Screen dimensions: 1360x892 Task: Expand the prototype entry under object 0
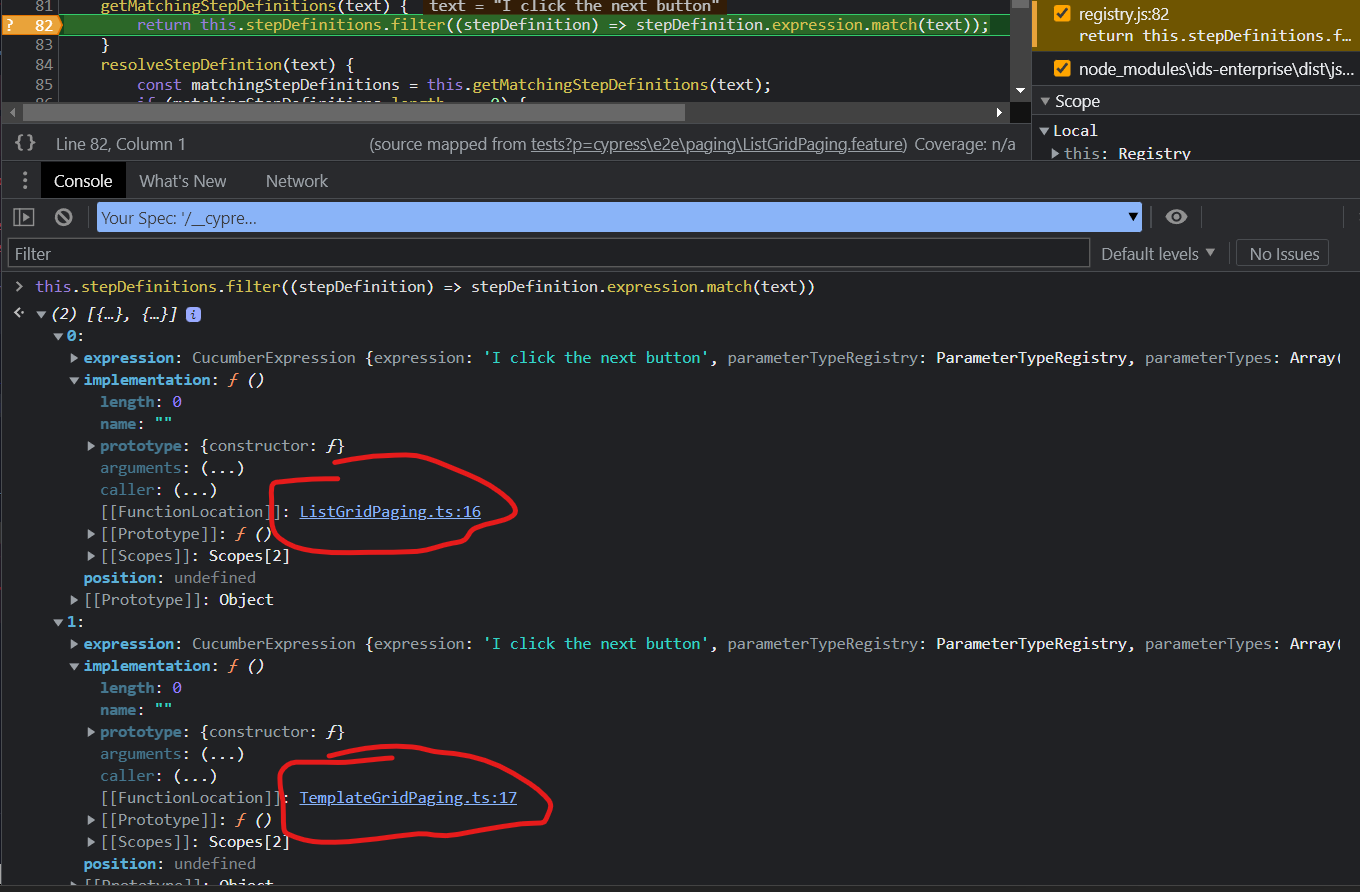[90, 445]
